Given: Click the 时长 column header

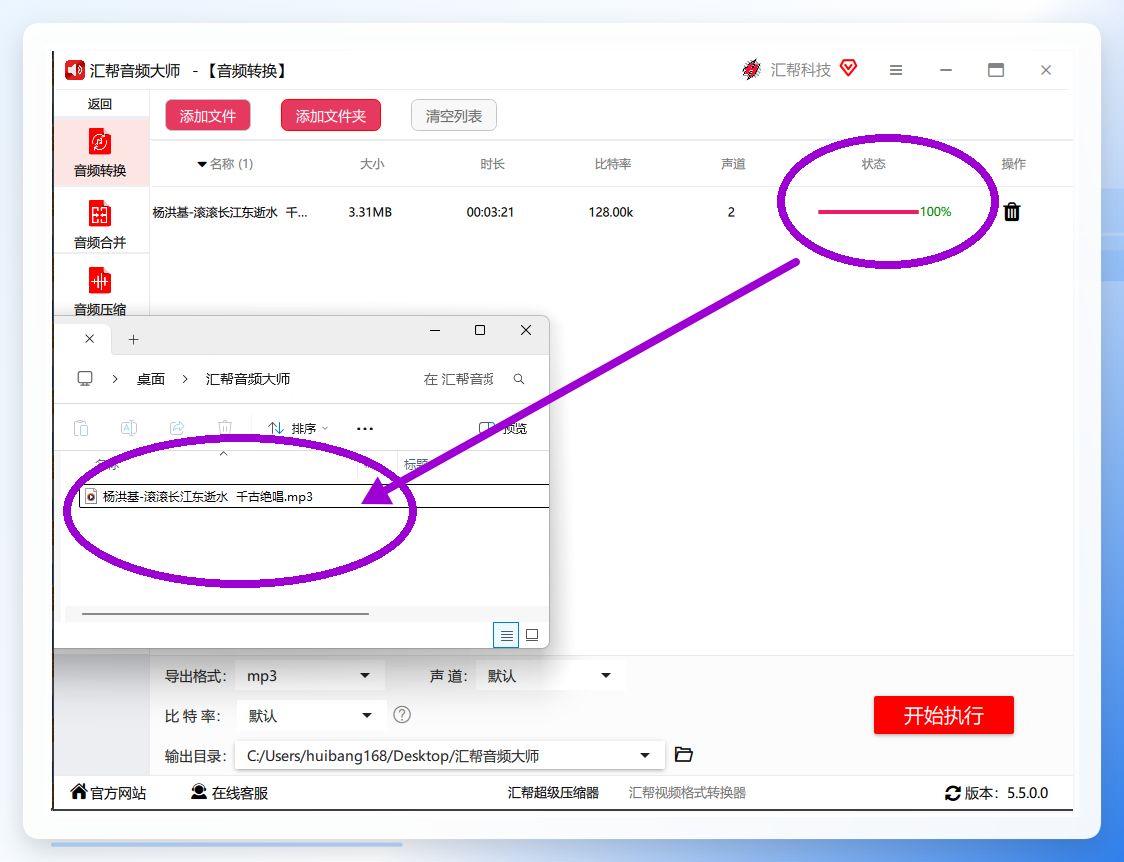Looking at the screenshot, I should click(x=492, y=164).
